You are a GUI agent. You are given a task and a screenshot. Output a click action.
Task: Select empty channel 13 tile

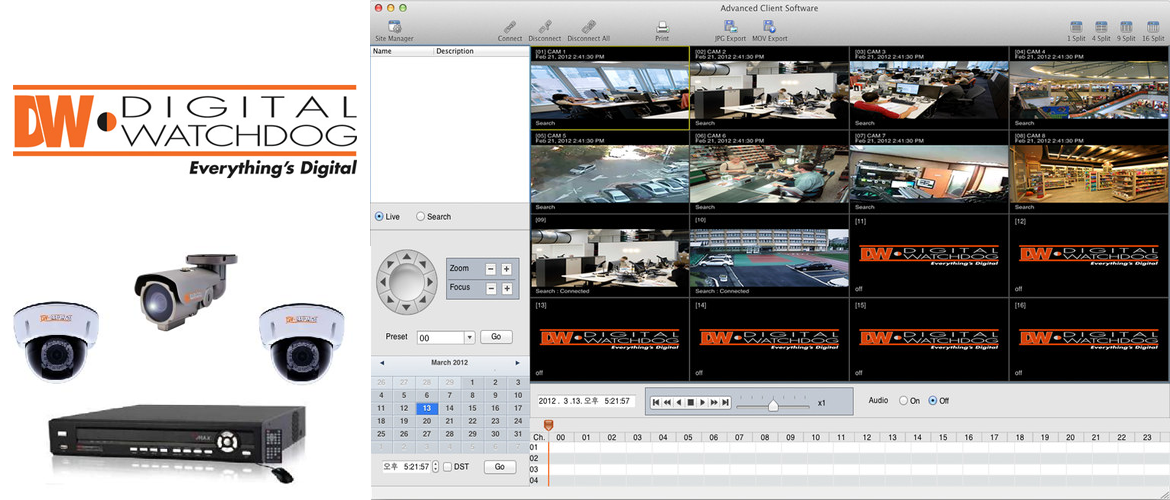(x=610, y=340)
